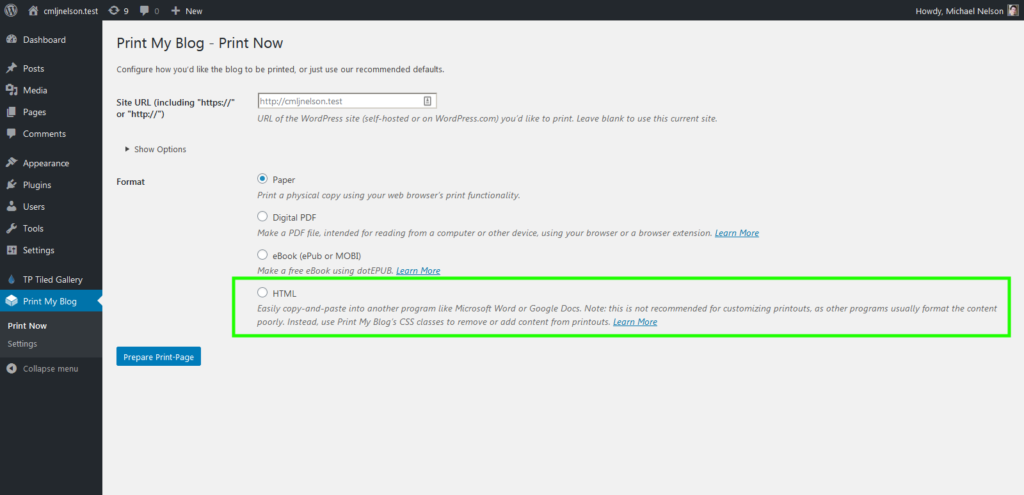Click the Media icon in sidebar

11,90
